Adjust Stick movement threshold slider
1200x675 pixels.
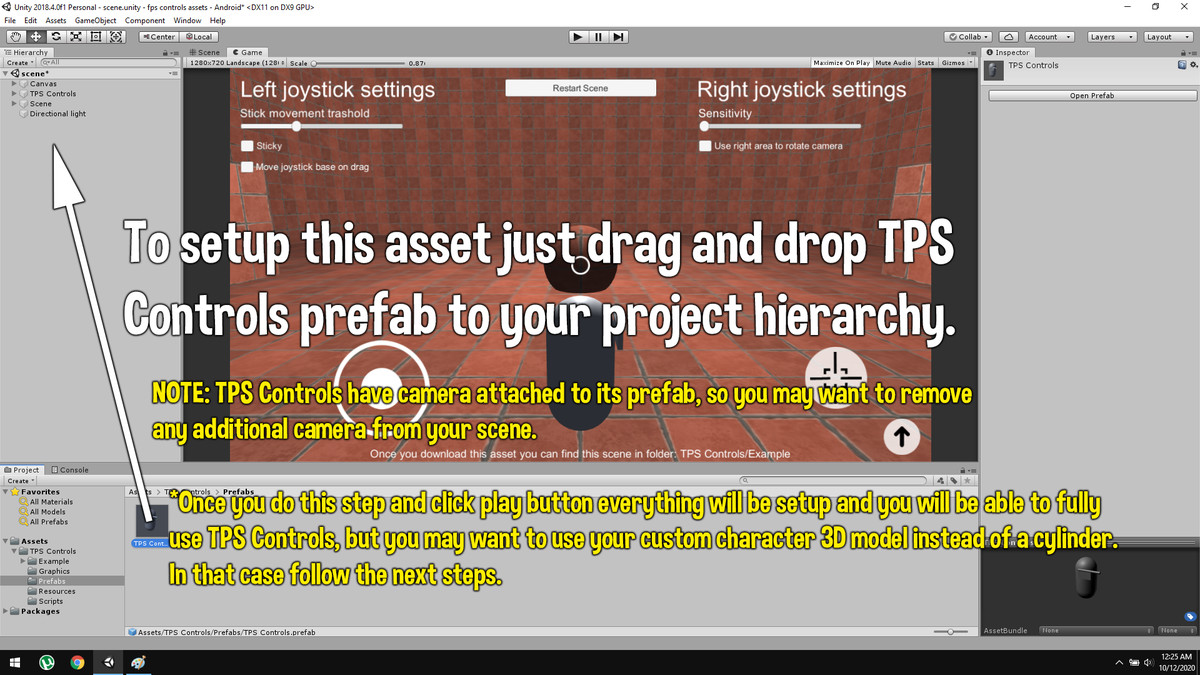[x=321, y=127]
